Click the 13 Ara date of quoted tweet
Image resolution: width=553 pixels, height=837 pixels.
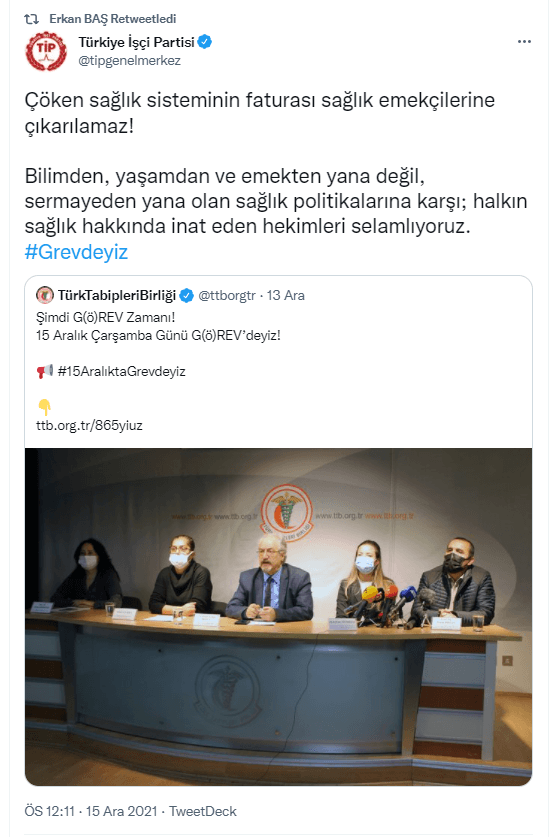pos(286,295)
